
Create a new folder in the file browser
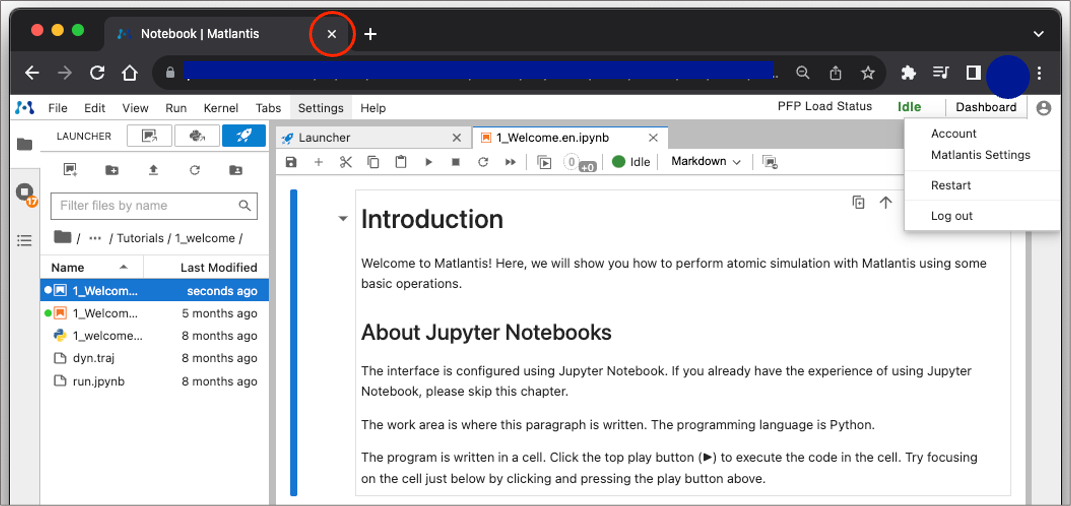[x=111, y=171]
